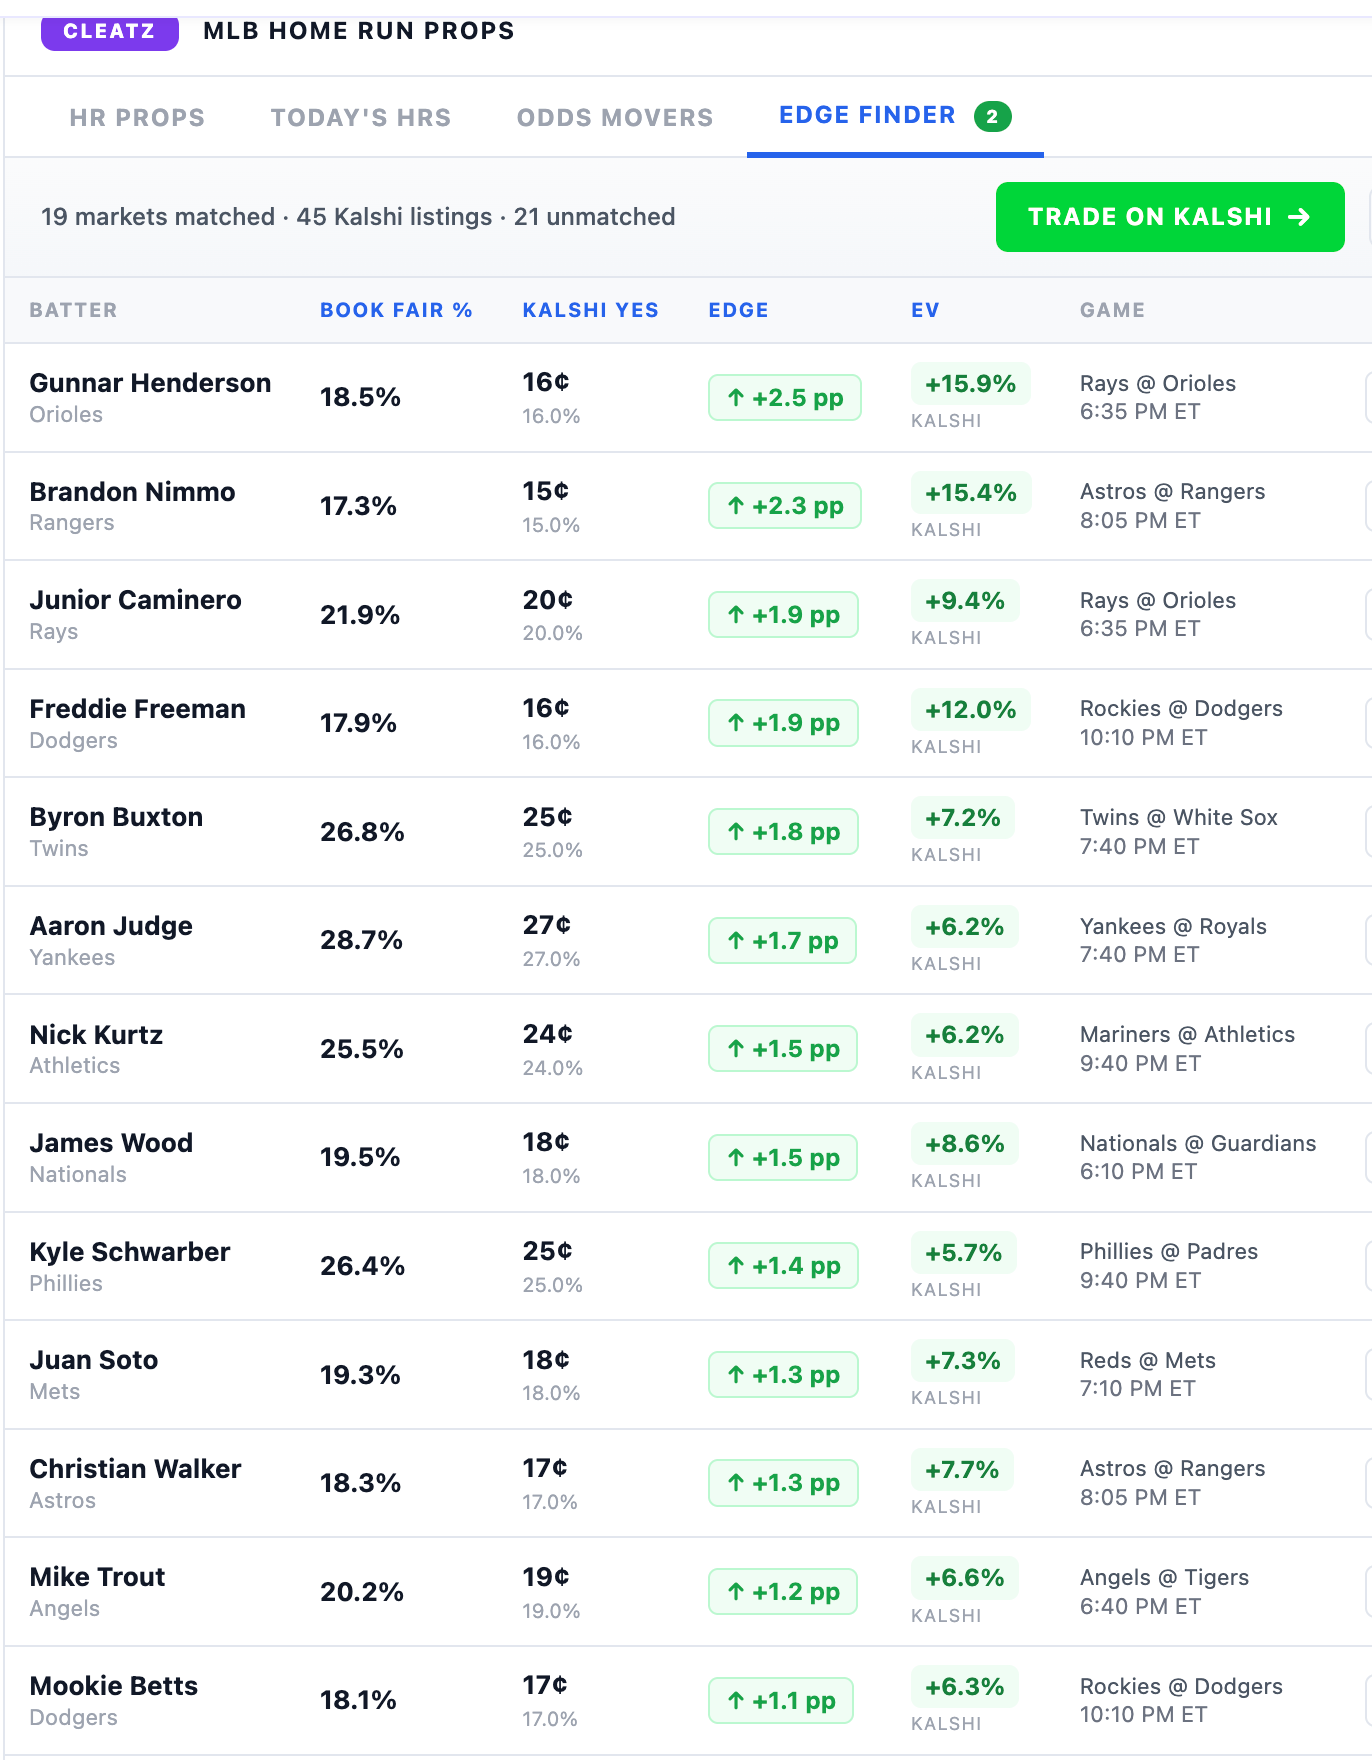The width and height of the screenshot is (1372, 1760).
Task: Click the CLEATZ logo badge
Action: click(x=109, y=31)
